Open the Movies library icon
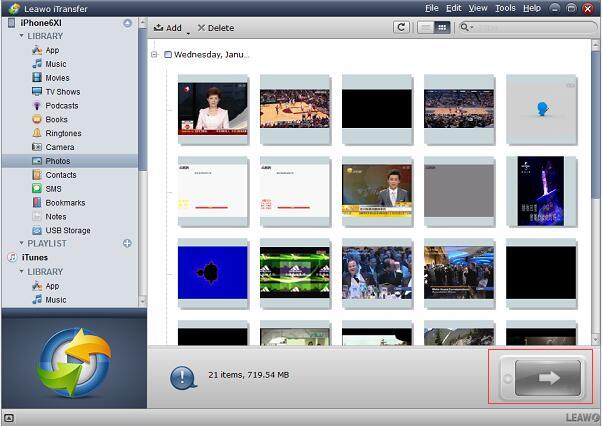Screen dimensions: 602x426 click(x=37, y=78)
